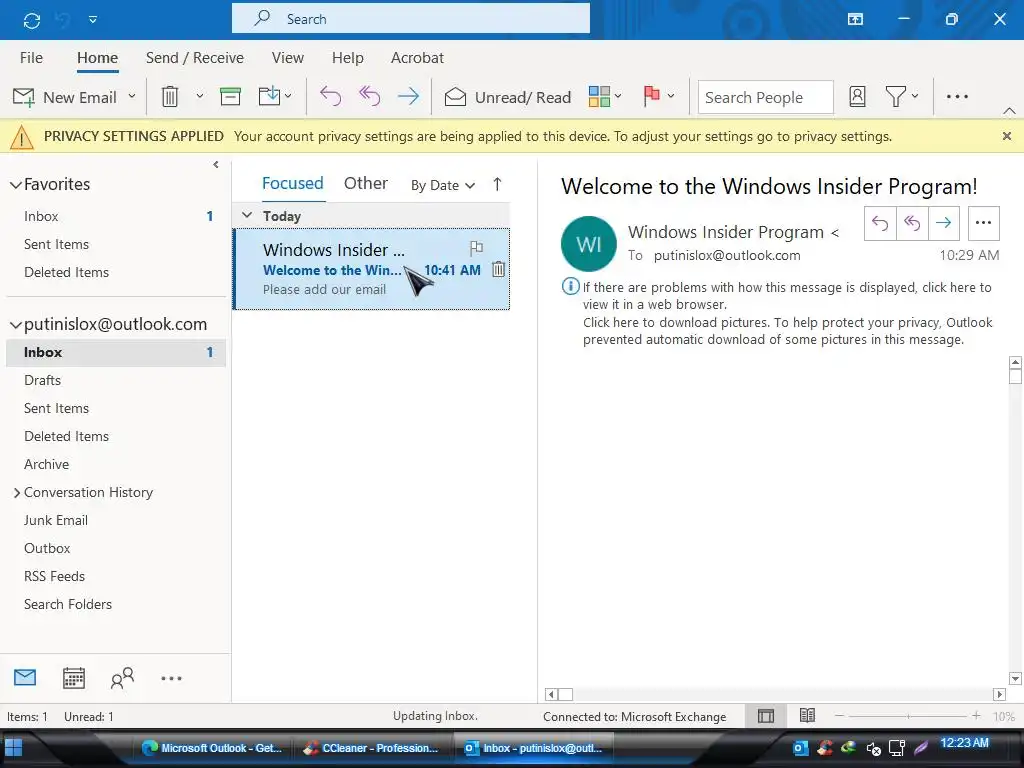Collapse the Favorites section
The width and height of the screenshot is (1024, 768).
click(x=16, y=185)
